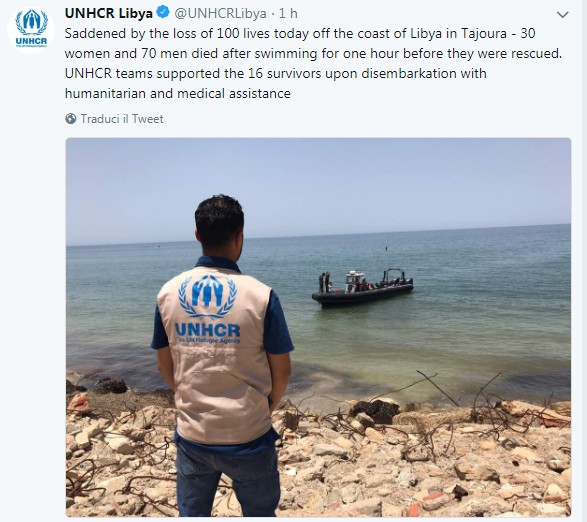The height and width of the screenshot is (522, 587).
Task: Open the UNHCR Libya display name
Action: tap(109, 13)
